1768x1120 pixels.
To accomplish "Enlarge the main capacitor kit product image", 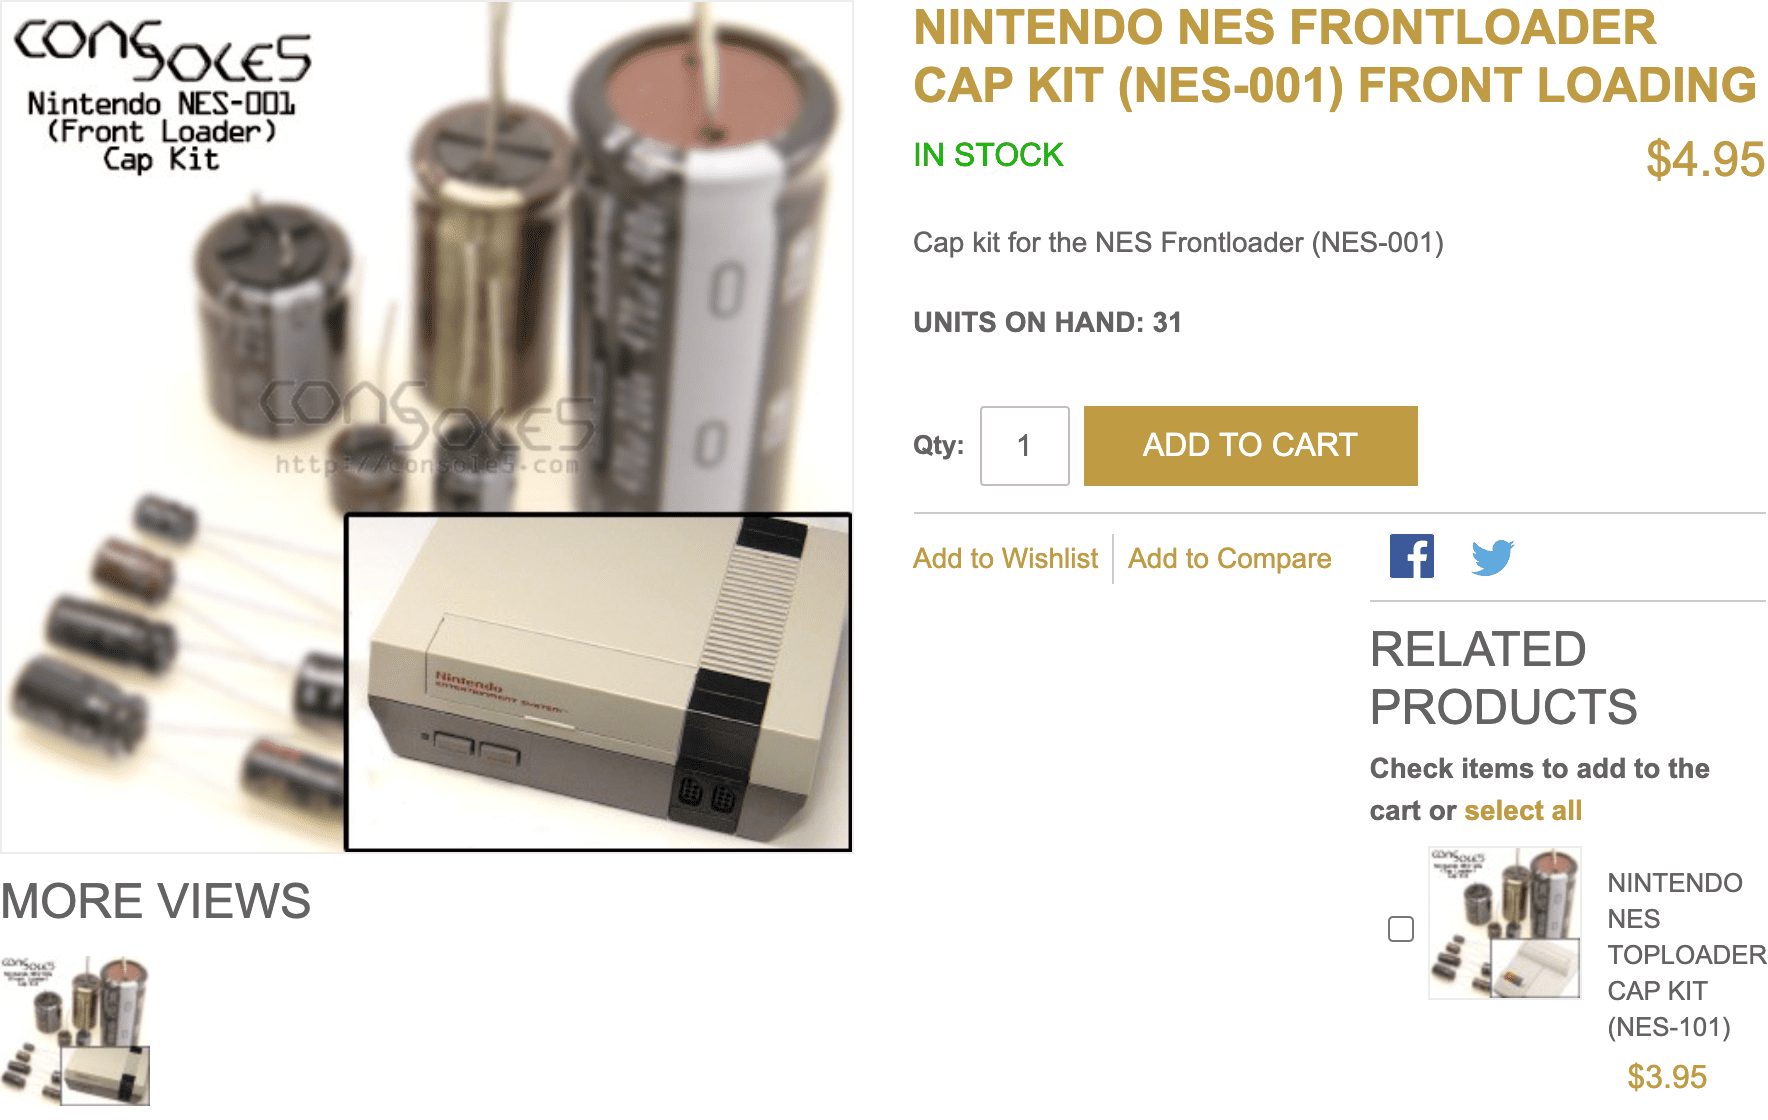I will pos(426,426).
